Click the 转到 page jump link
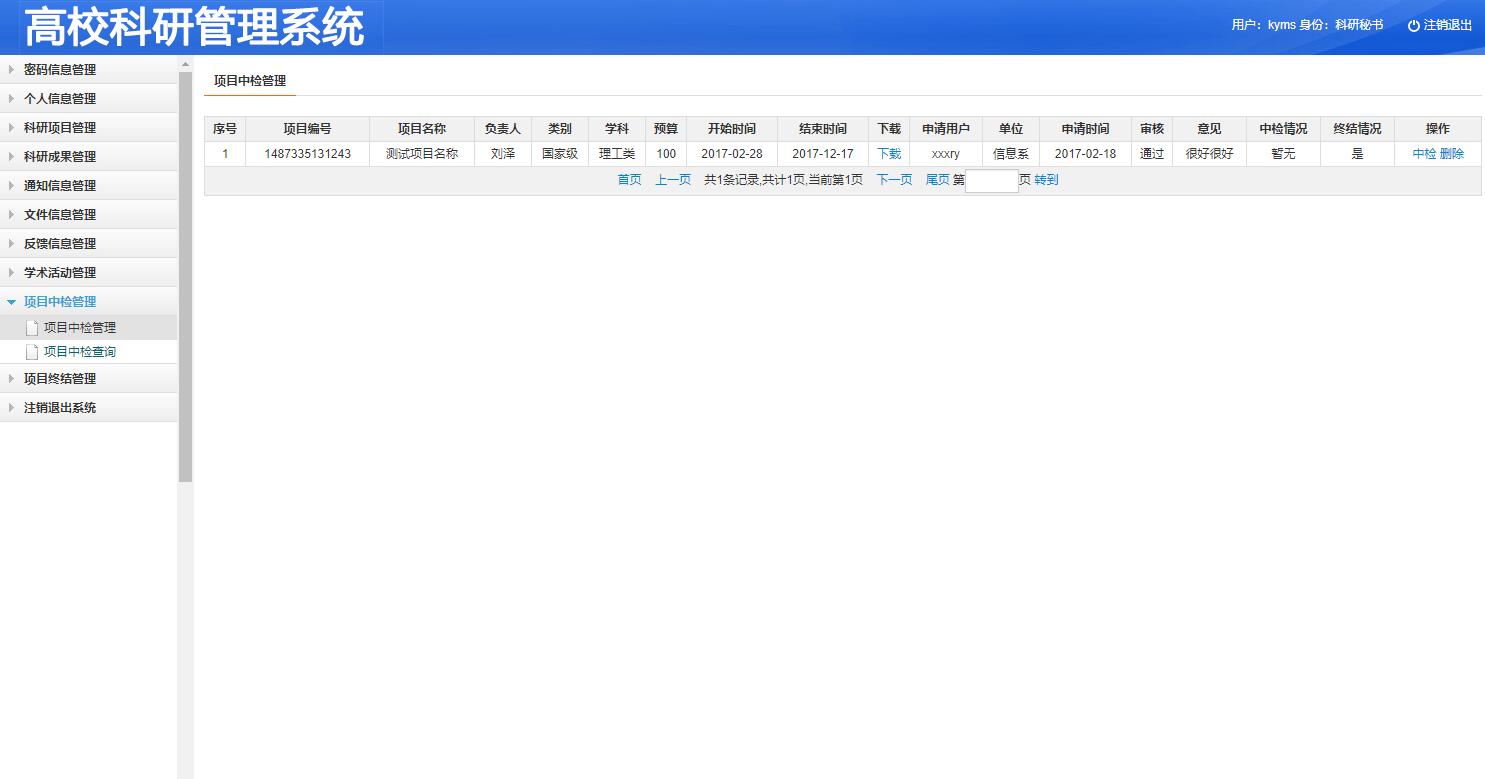The image size is (1485, 779). click(x=1046, y=180)
